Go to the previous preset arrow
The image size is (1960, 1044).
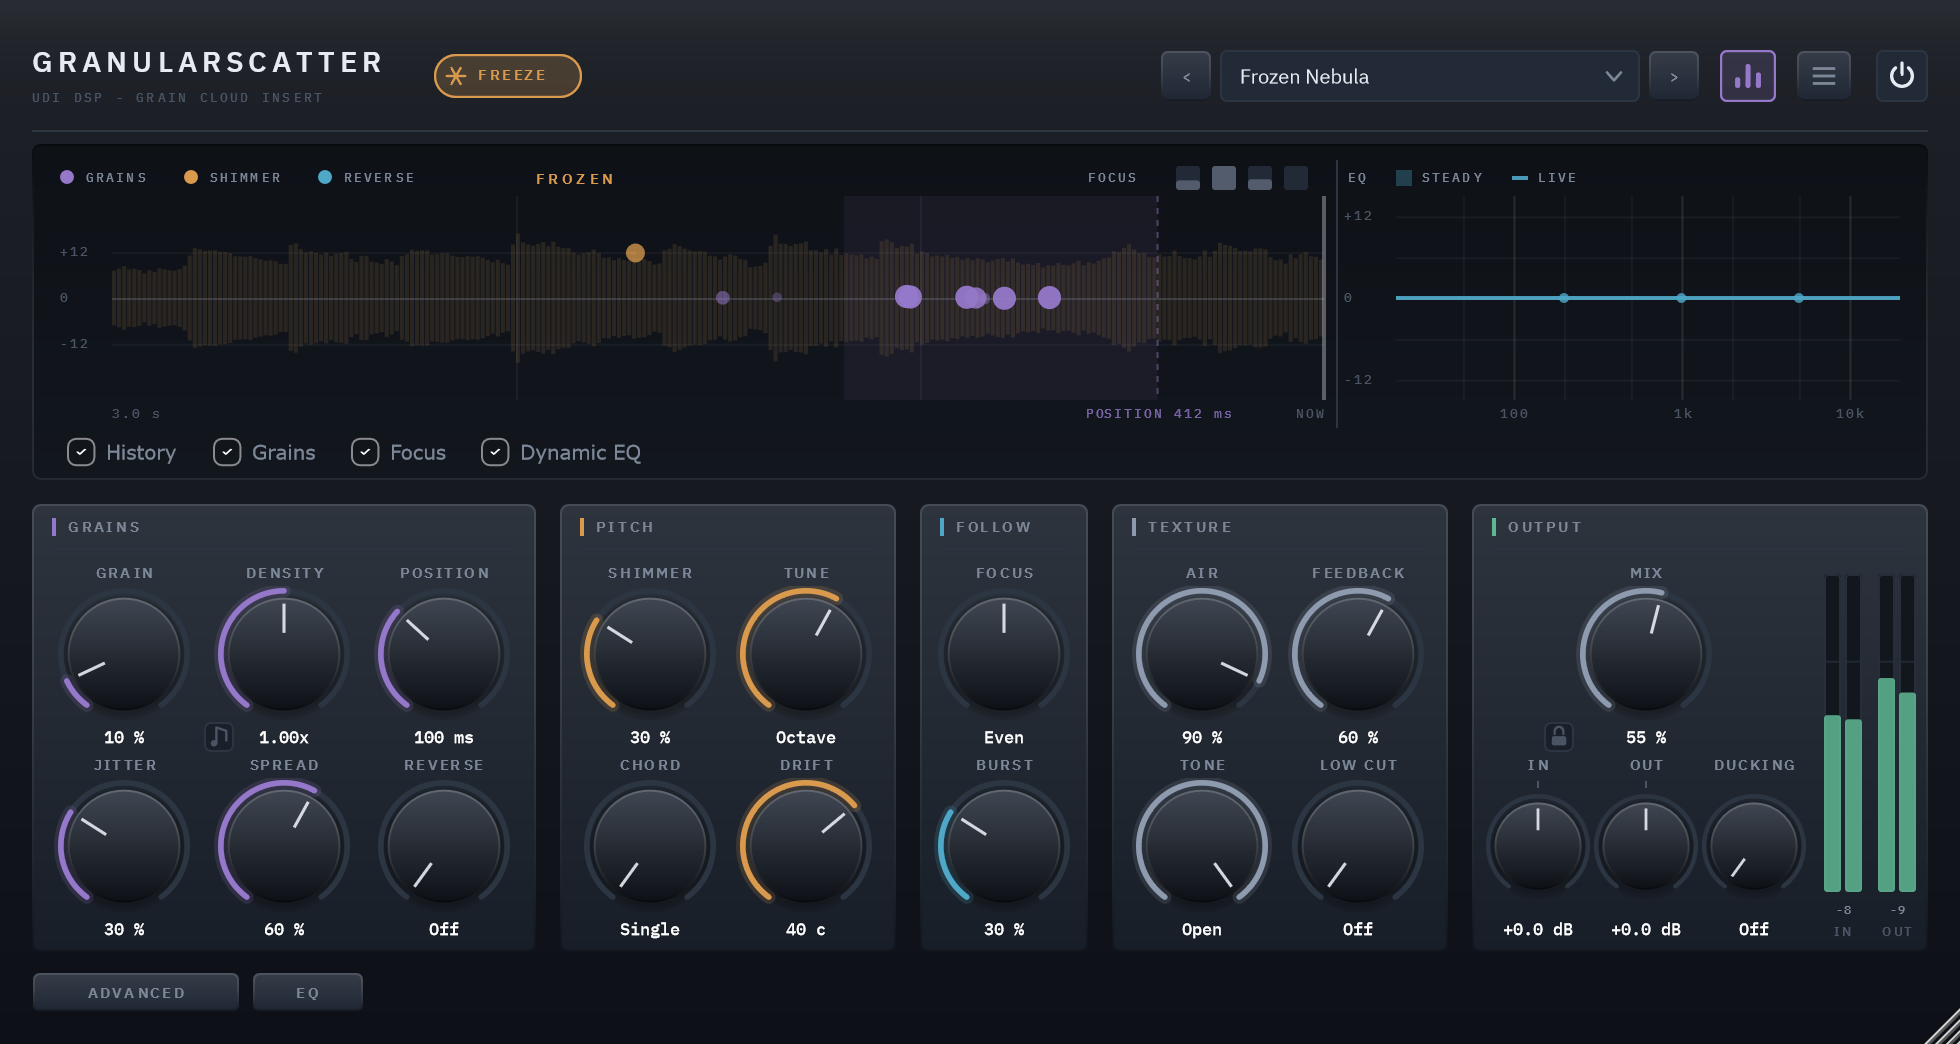1186,76
